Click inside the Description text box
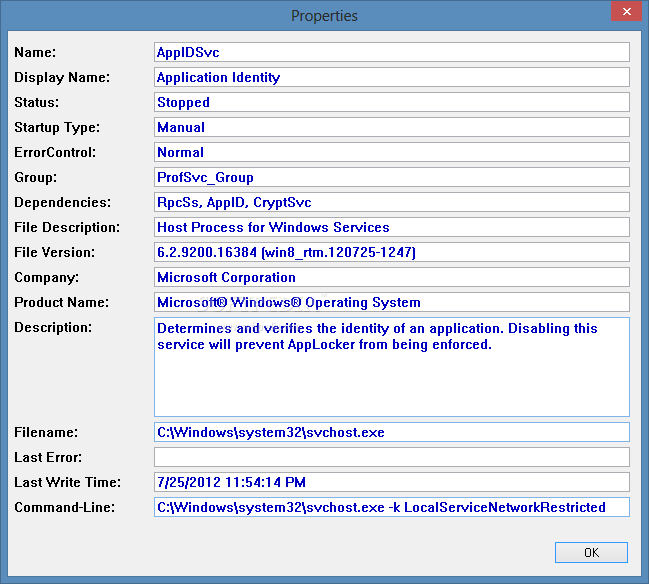Screen dimensions: 649x584 coord(392,367)
